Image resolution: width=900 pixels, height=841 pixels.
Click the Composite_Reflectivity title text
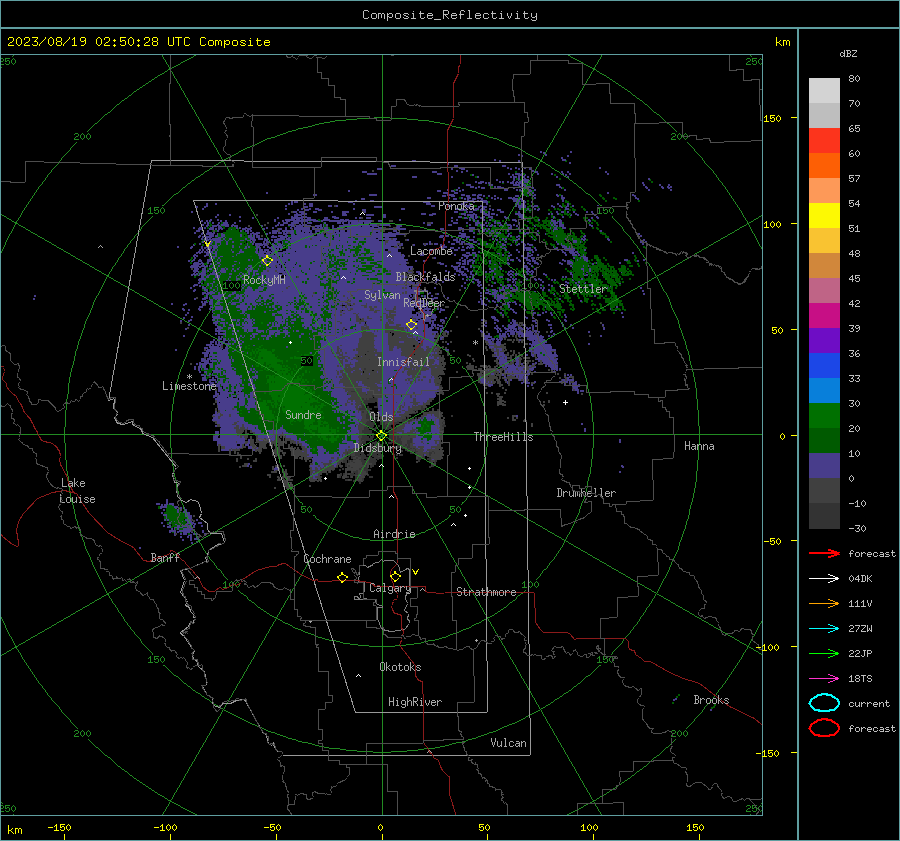coord(450,15)
